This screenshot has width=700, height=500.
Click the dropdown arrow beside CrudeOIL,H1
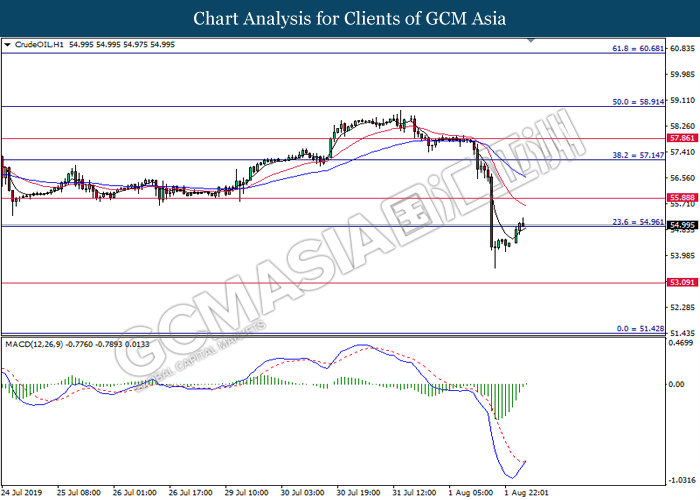pyautogui.click(x=7, y=45)
